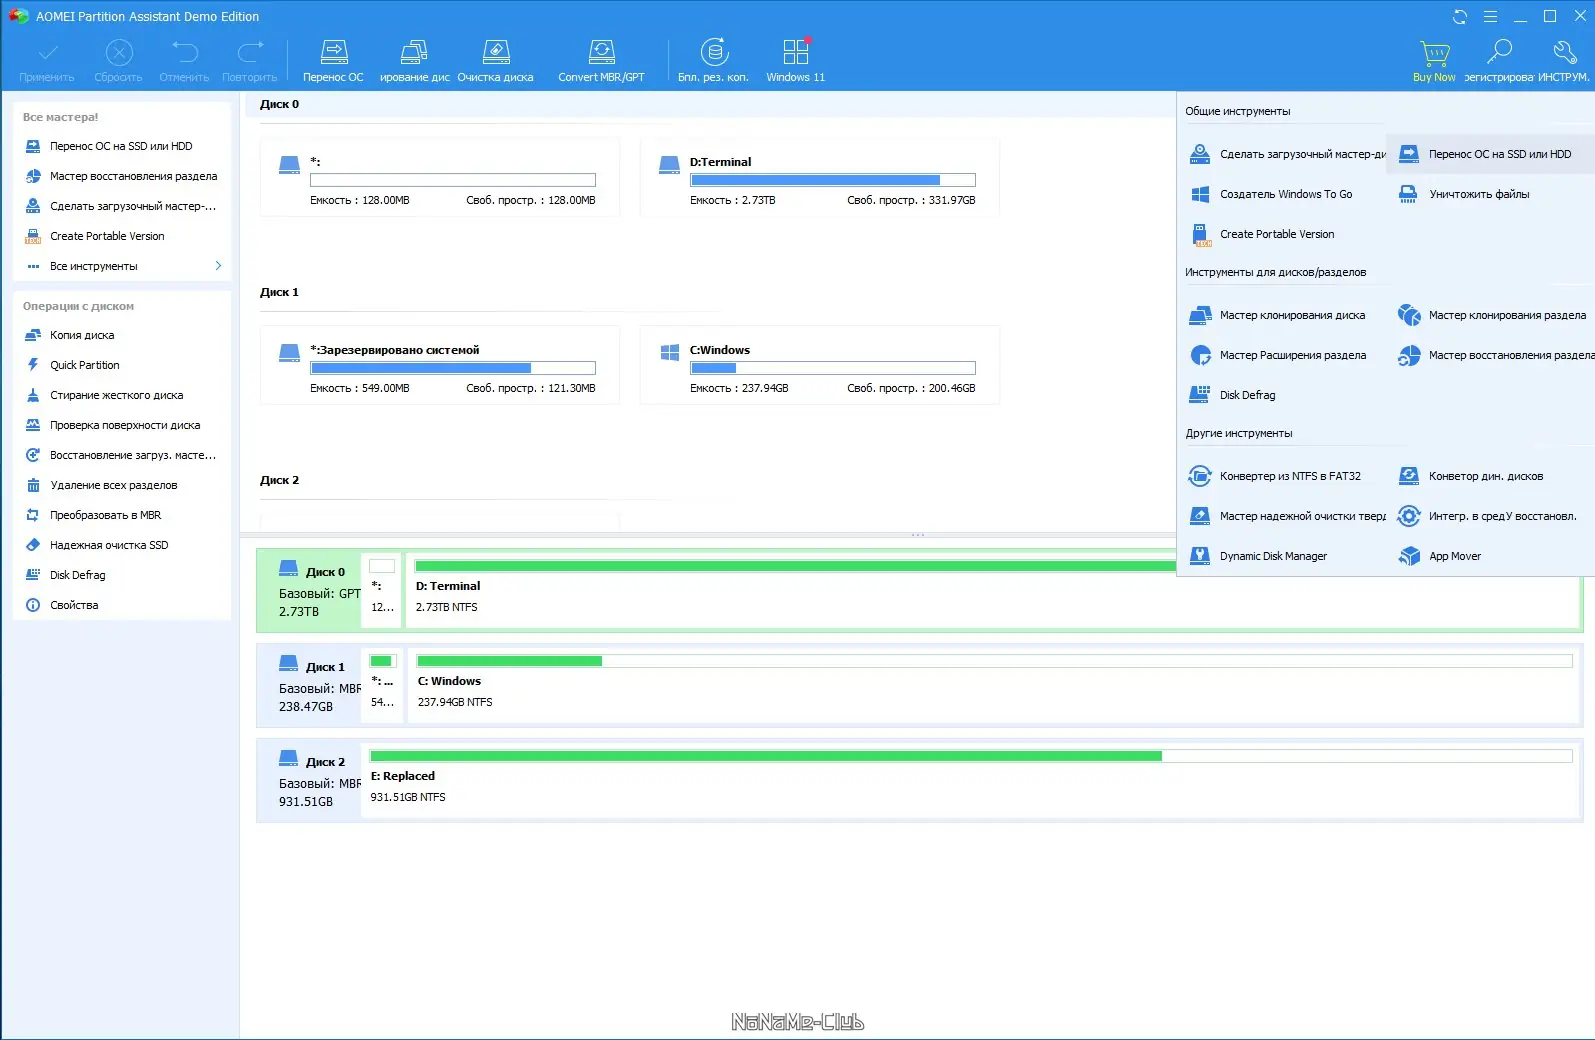Select the D:Terminal partition card
This screenshot has height=1040, width=1595.
[819, 178]
